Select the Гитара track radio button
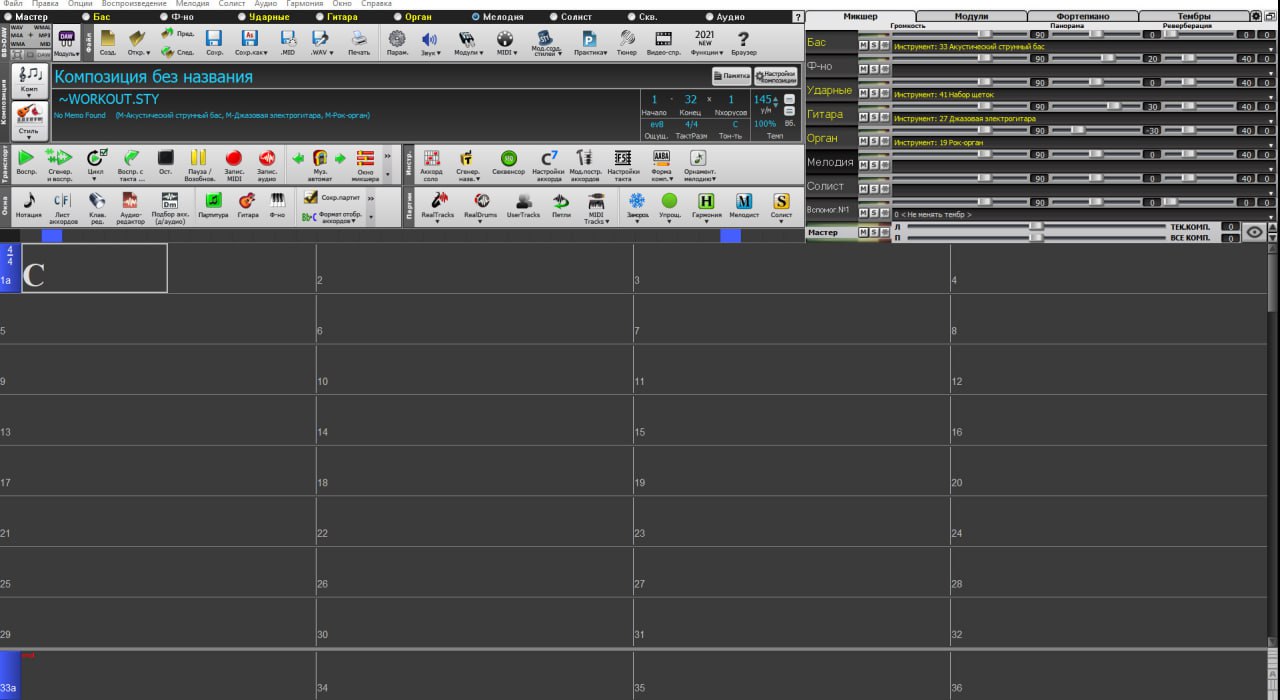 [320, 17]
